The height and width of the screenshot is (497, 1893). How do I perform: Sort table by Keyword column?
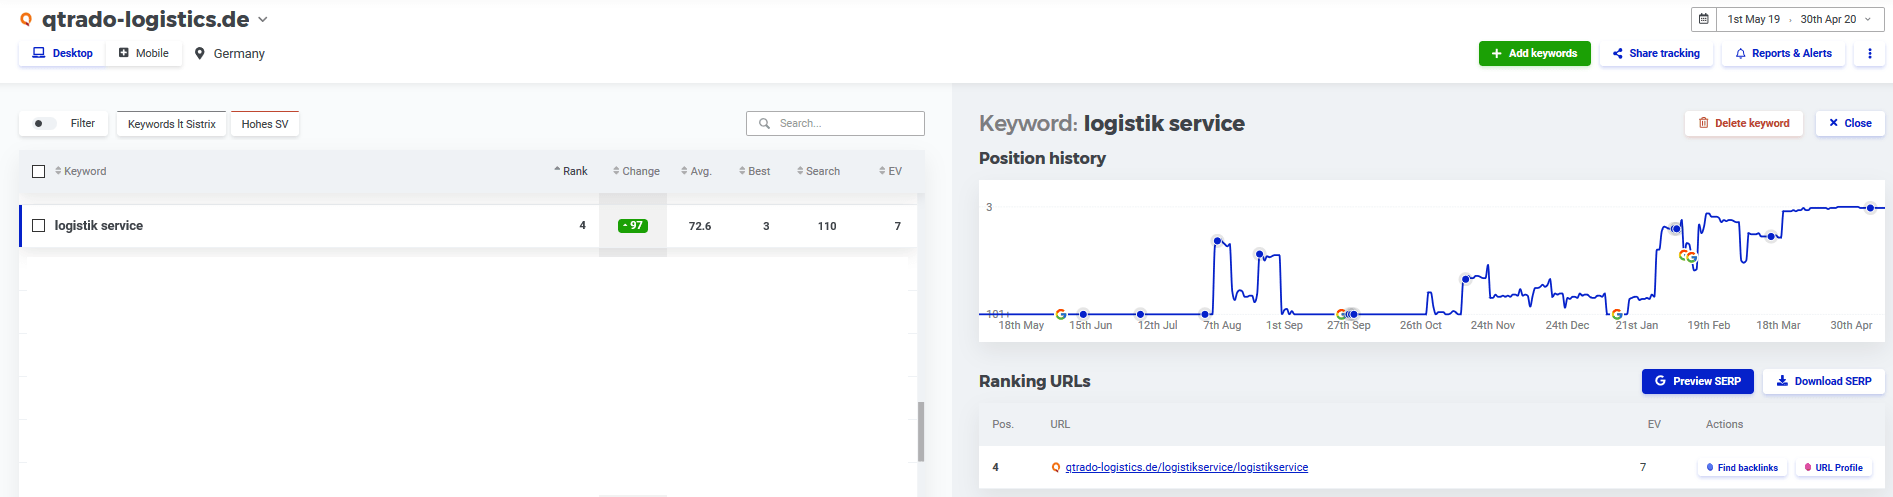(80, 171)
